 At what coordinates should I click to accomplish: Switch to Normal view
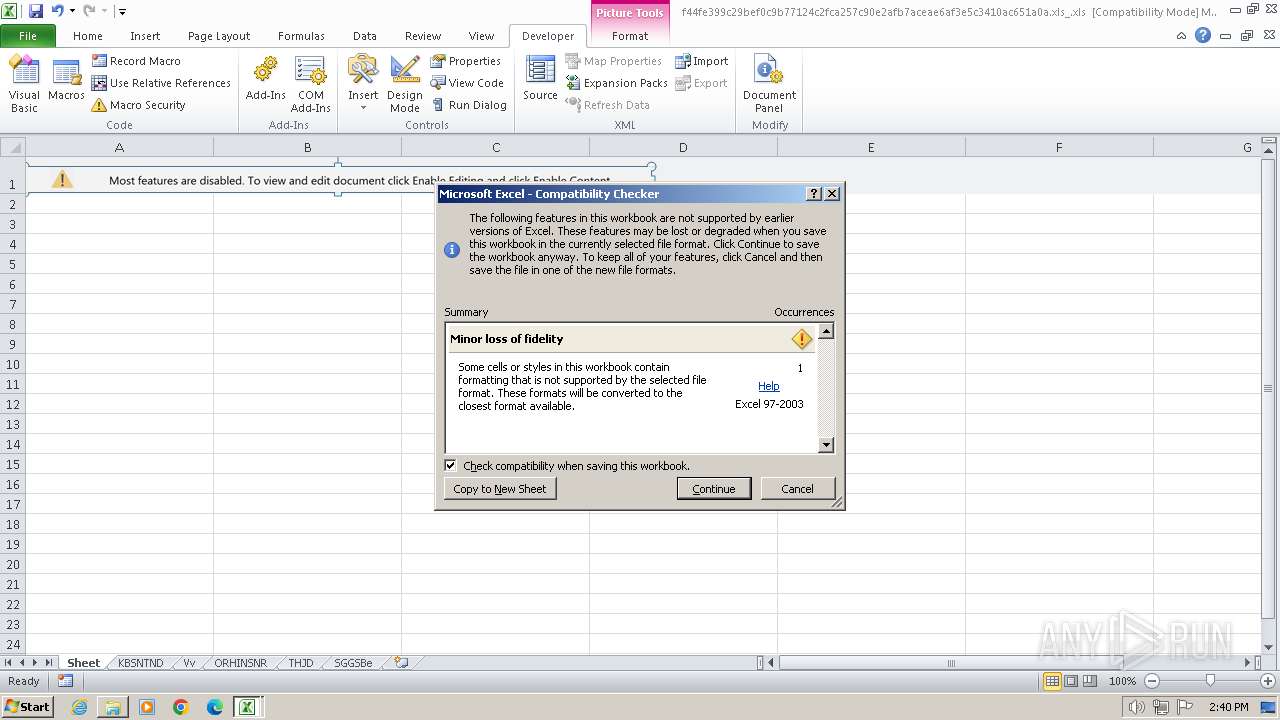click(x=1052, y=681)
